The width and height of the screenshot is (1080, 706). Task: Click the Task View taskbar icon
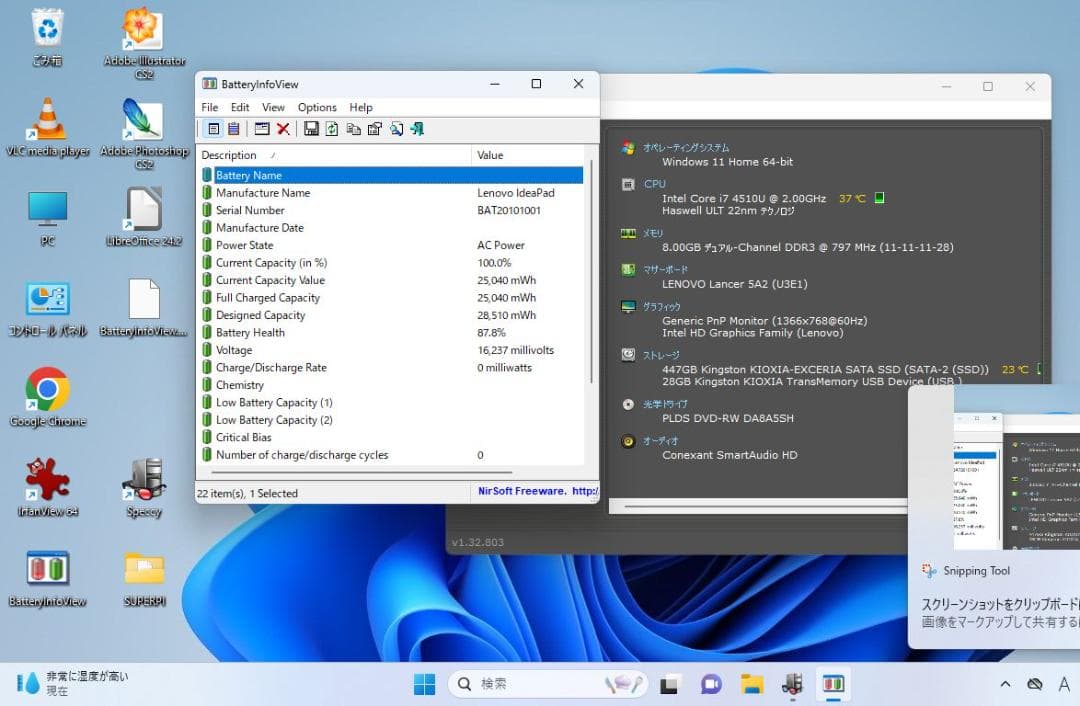tap(669, 684)
